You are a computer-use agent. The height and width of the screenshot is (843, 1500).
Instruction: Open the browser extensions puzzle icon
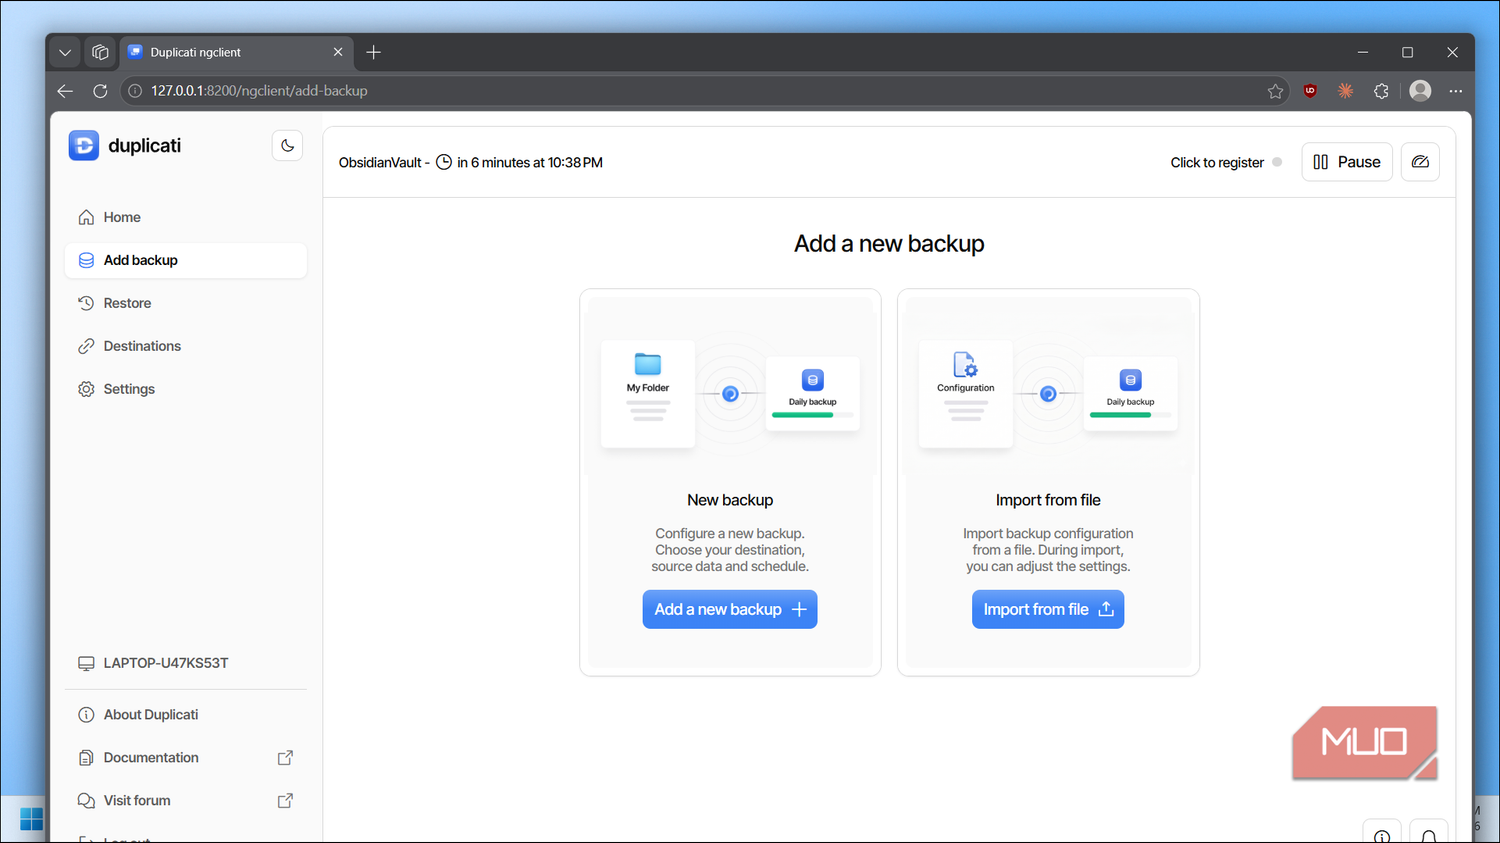pos(1381,91)
